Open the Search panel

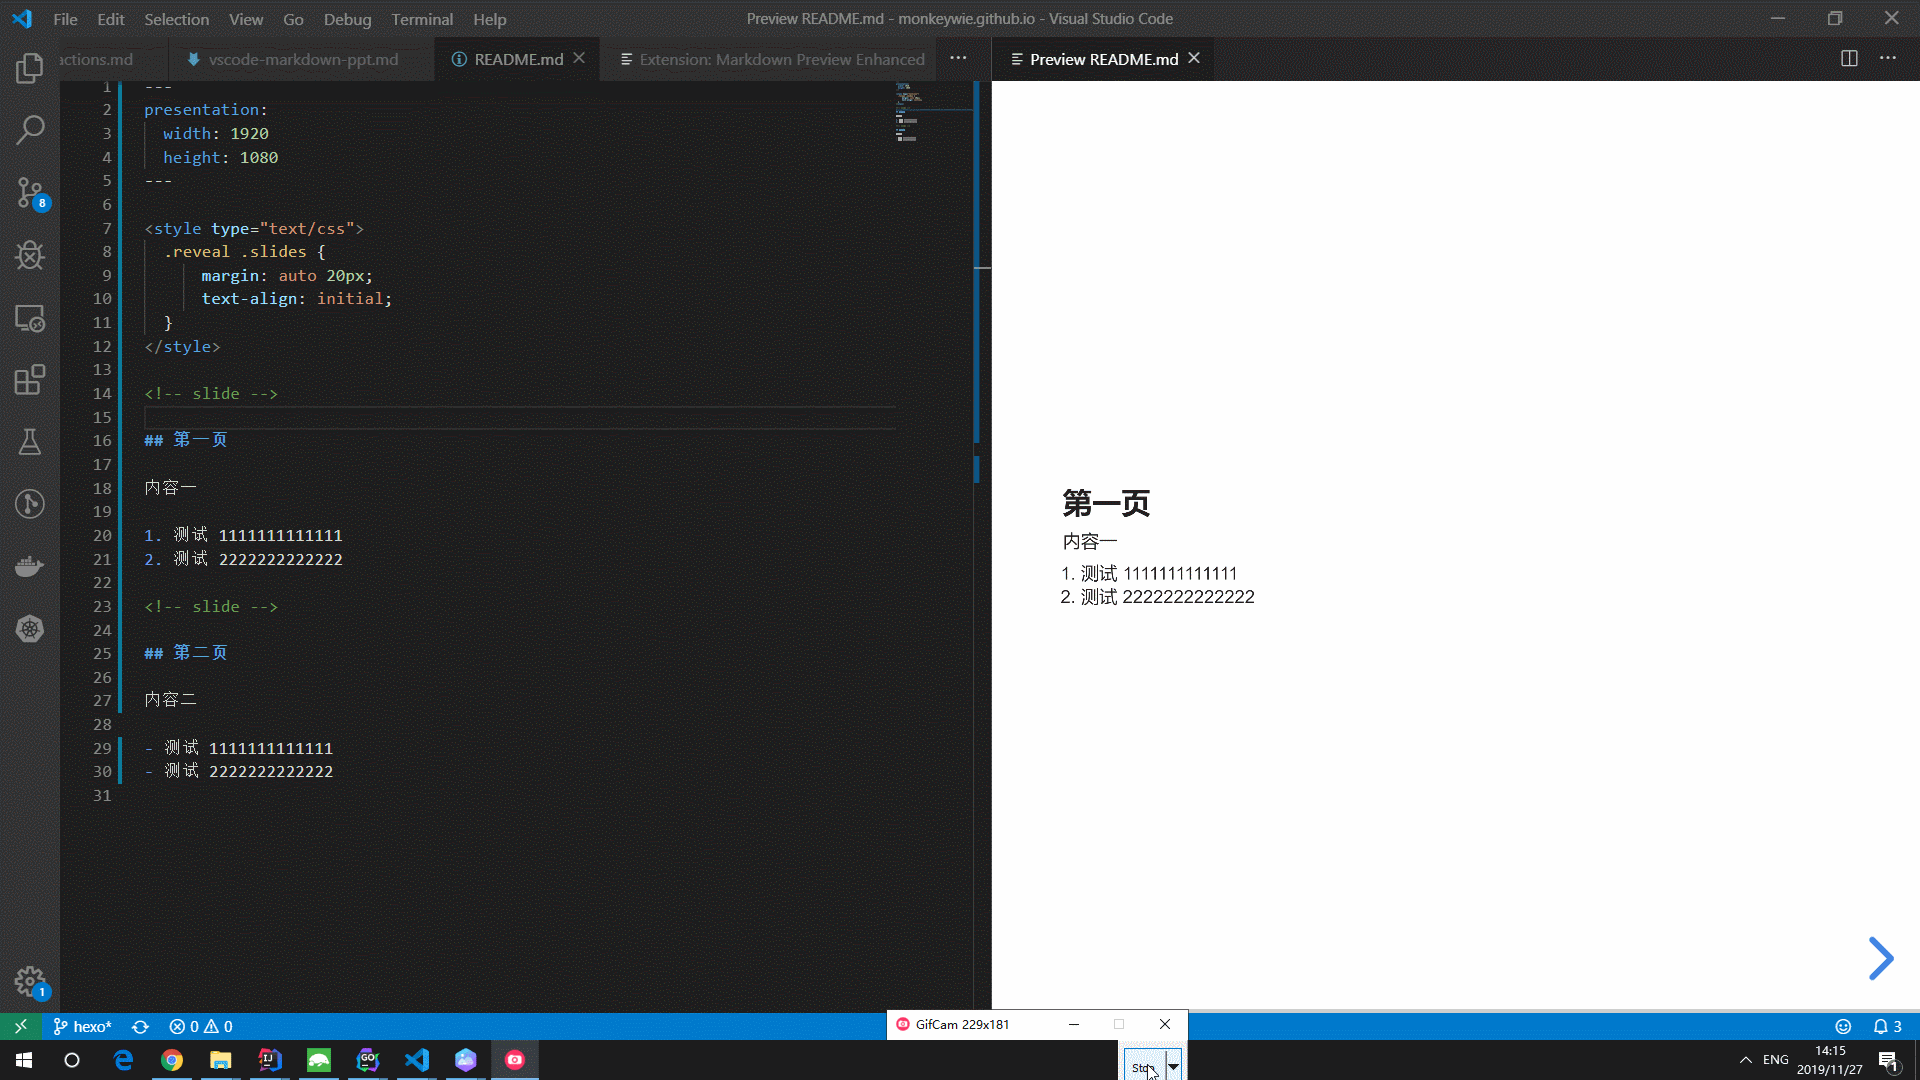pos(30,130)
